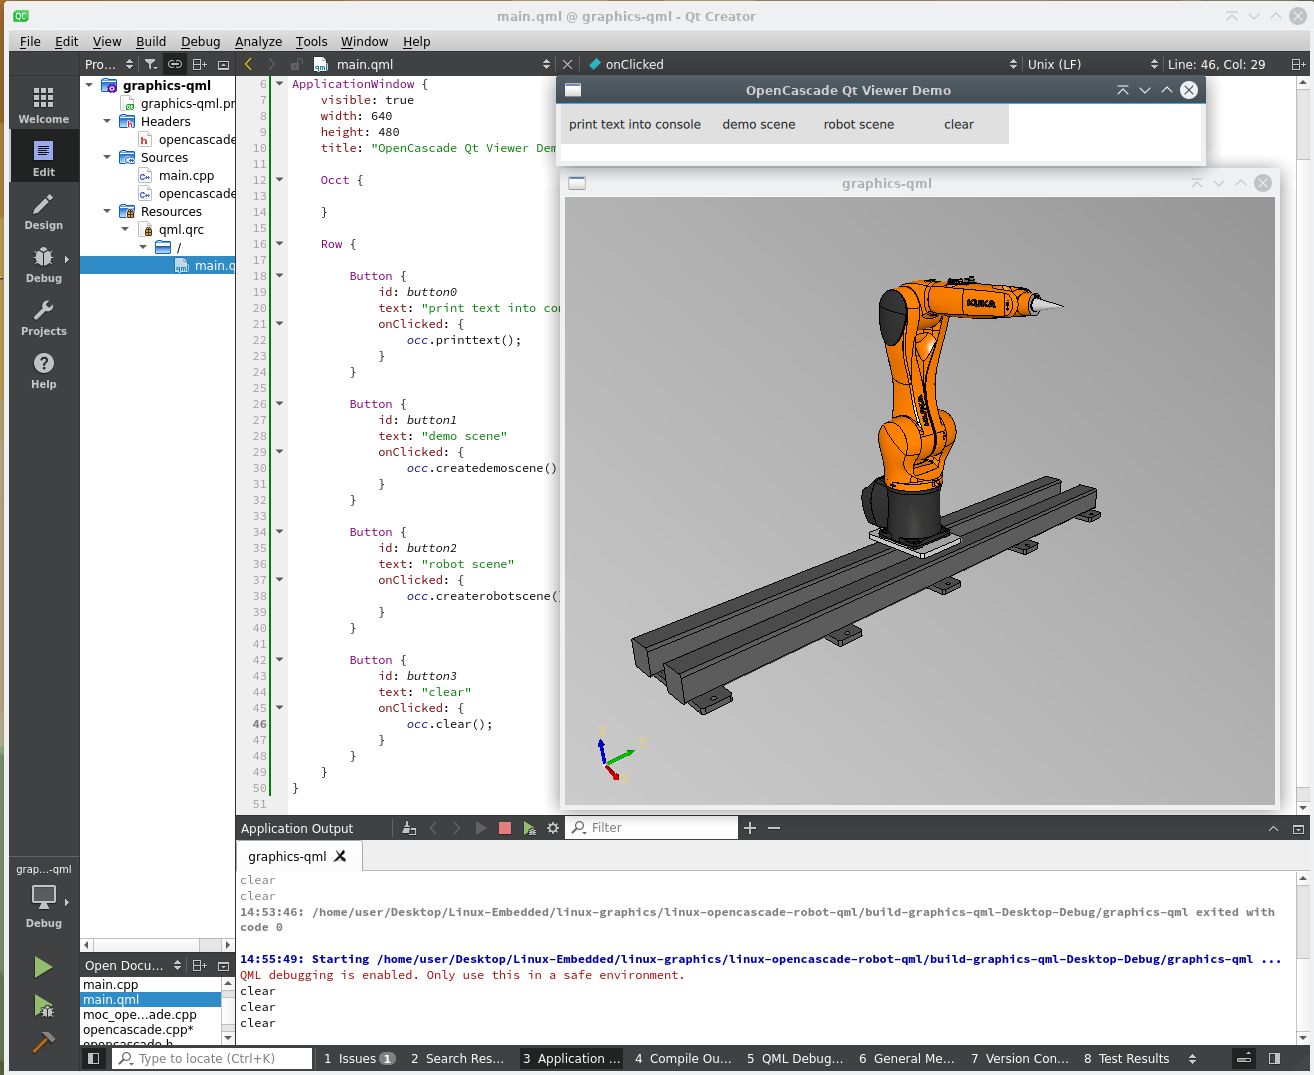Open the Tools menu
1314x1075 pixels.
pos(311,41)
